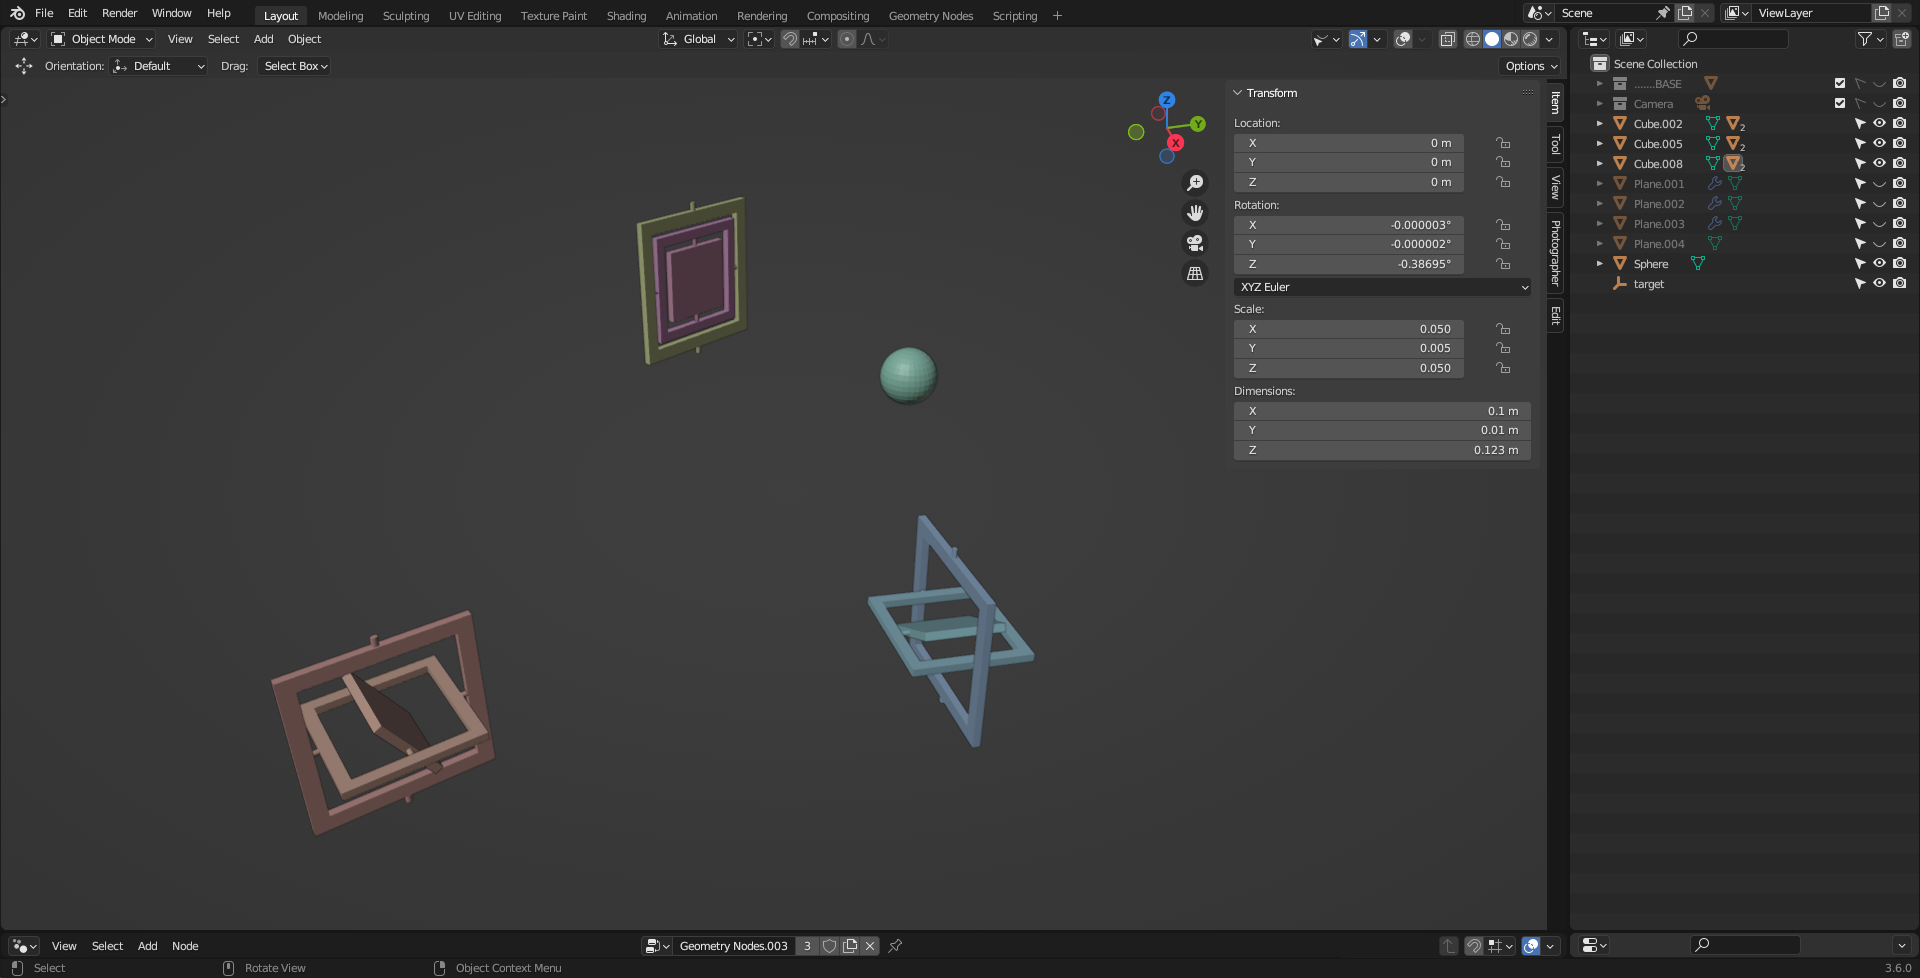
Task: Toggle selectability arrow for target
Action: click(x=1860, y=284)
